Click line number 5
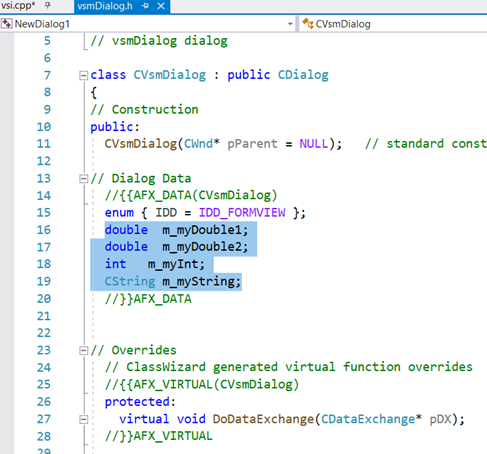The image size is (487, 454). pyautogui.click(x=47, y=41)
